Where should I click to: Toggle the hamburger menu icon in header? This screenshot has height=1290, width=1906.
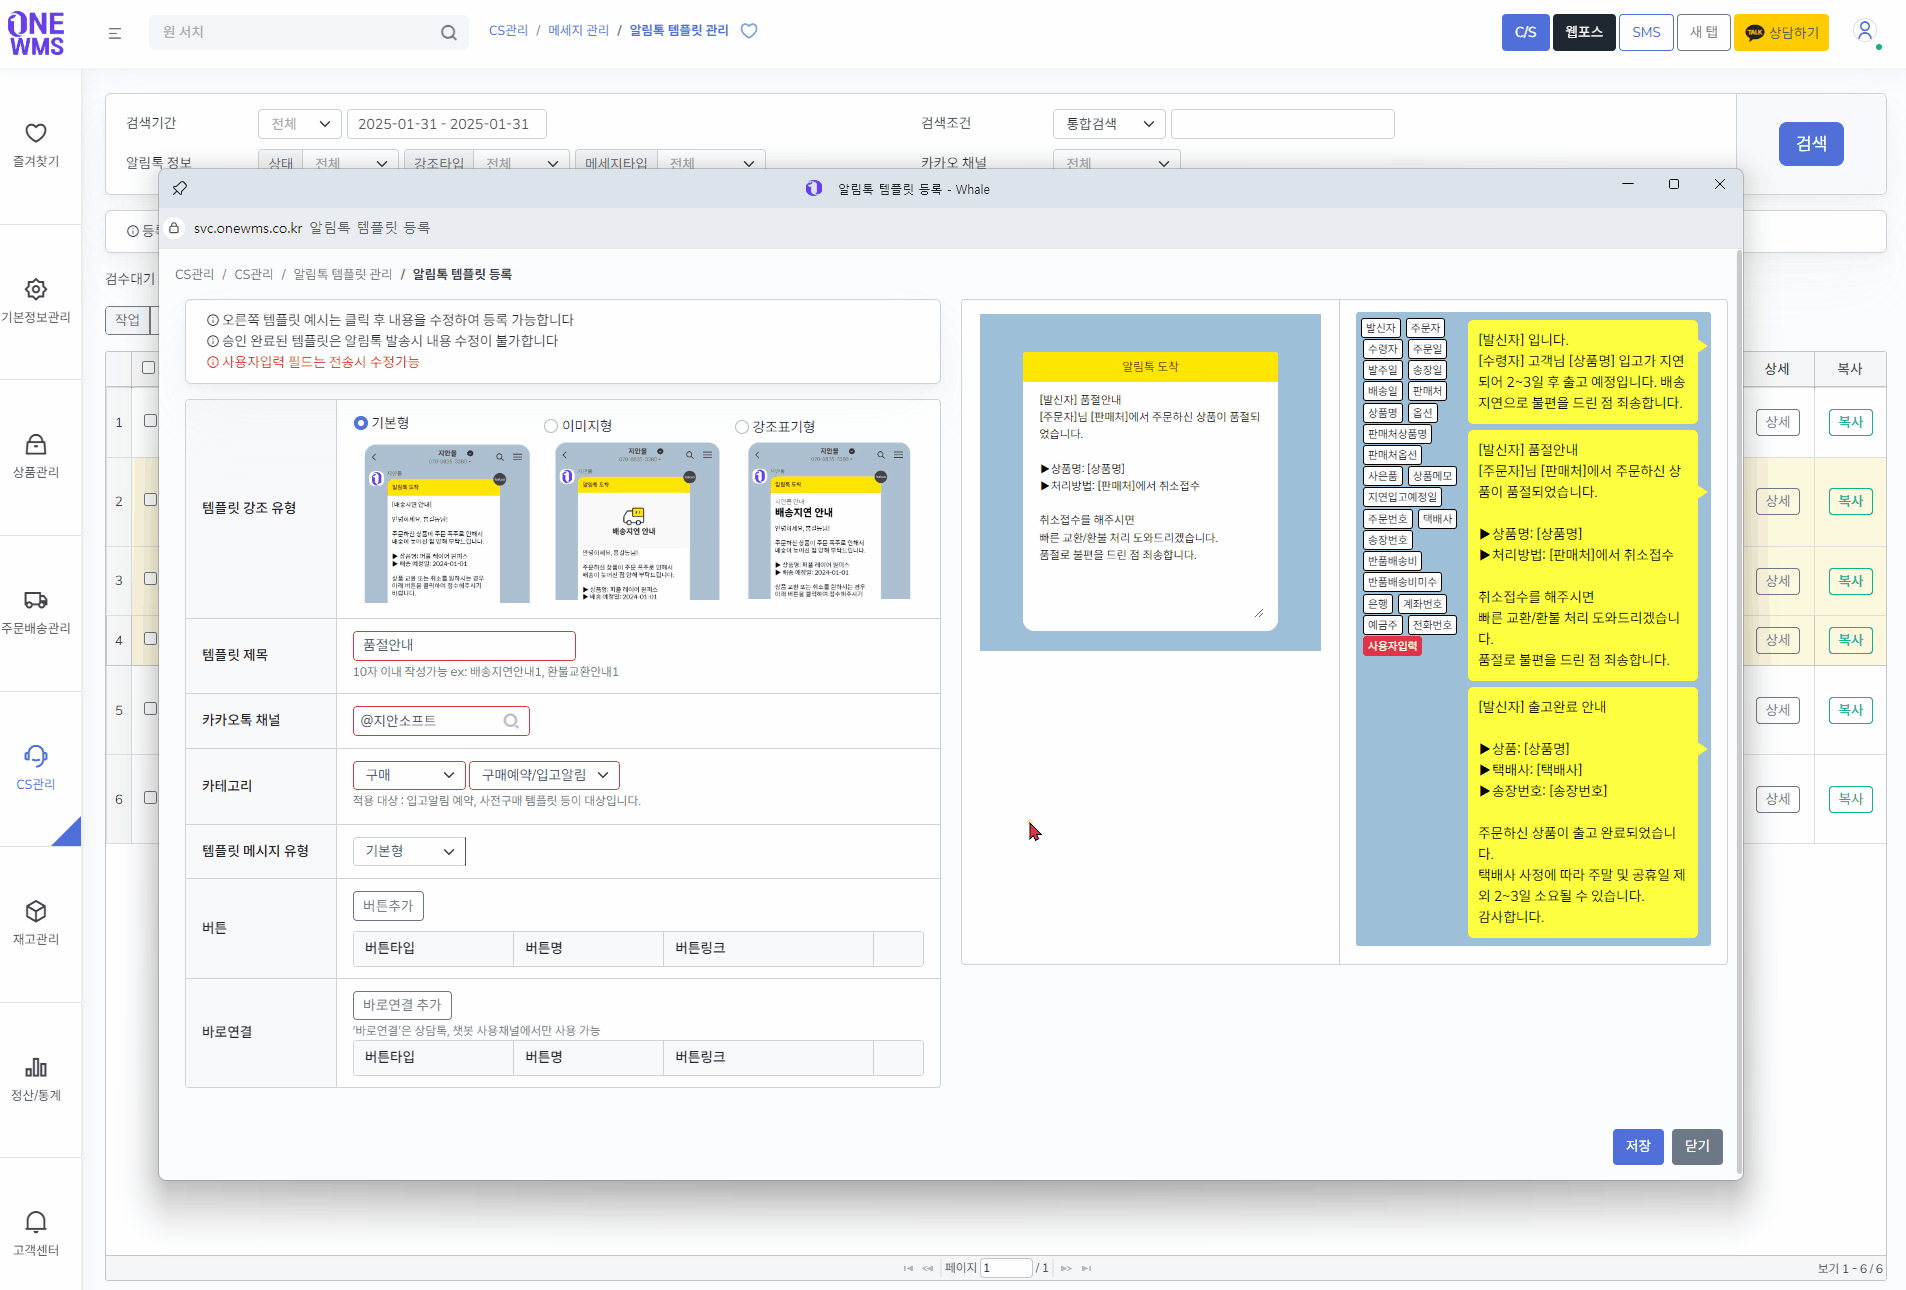coord(115,33)
